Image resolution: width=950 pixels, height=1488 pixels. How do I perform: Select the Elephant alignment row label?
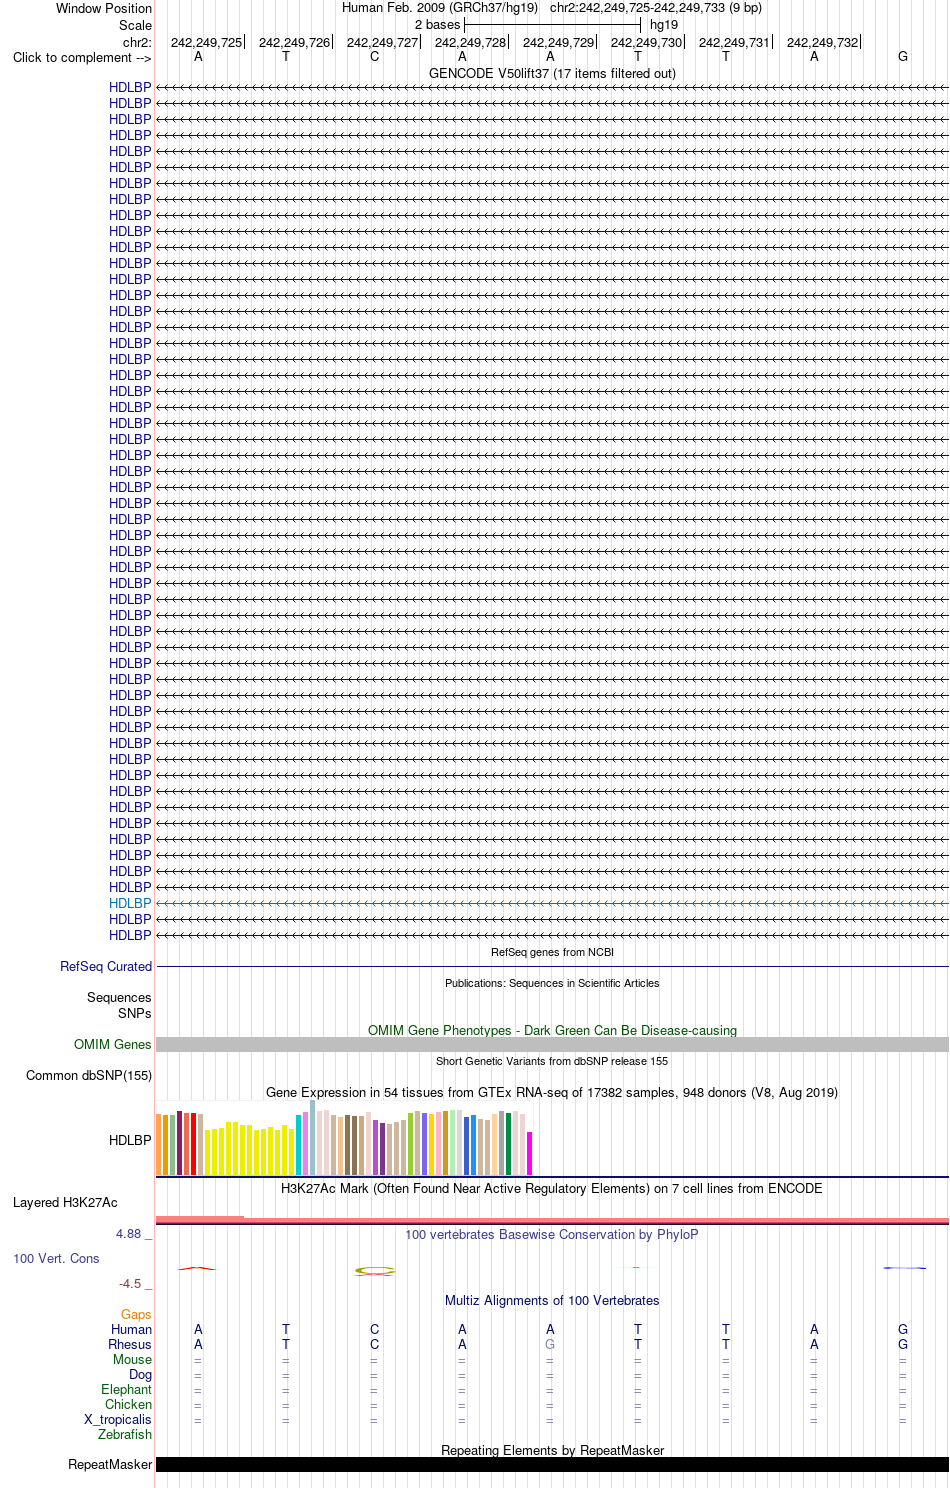[x=126, y=1389]
